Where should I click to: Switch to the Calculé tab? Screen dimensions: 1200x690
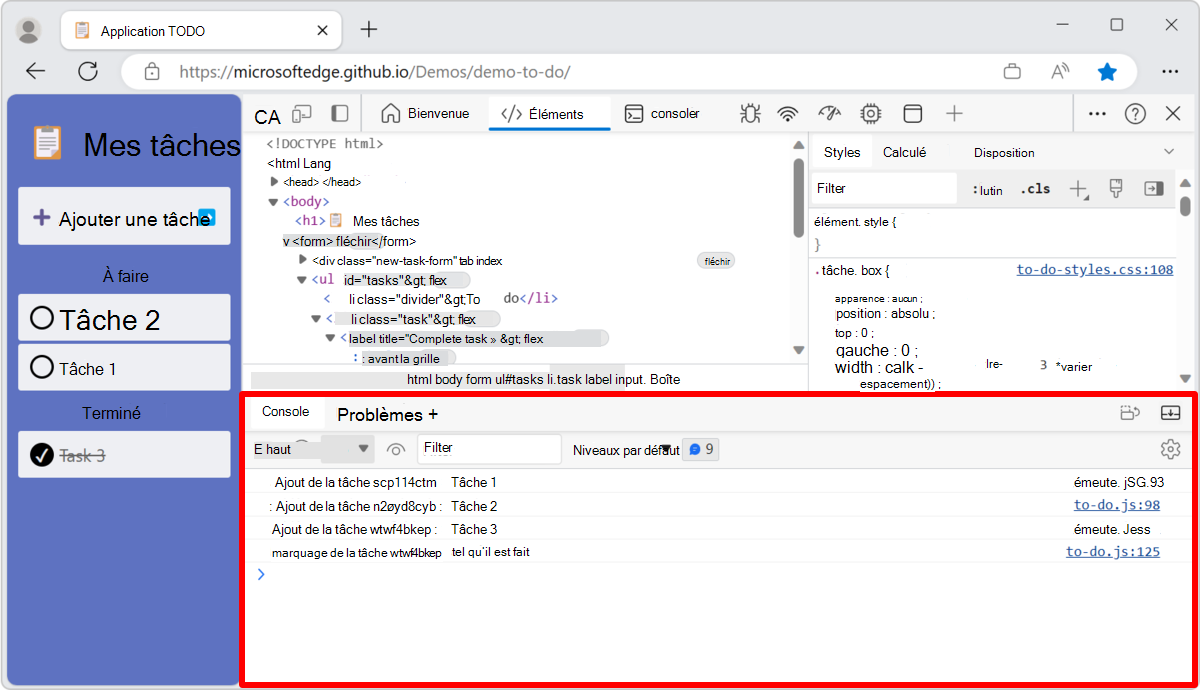[x=904, y=153]
